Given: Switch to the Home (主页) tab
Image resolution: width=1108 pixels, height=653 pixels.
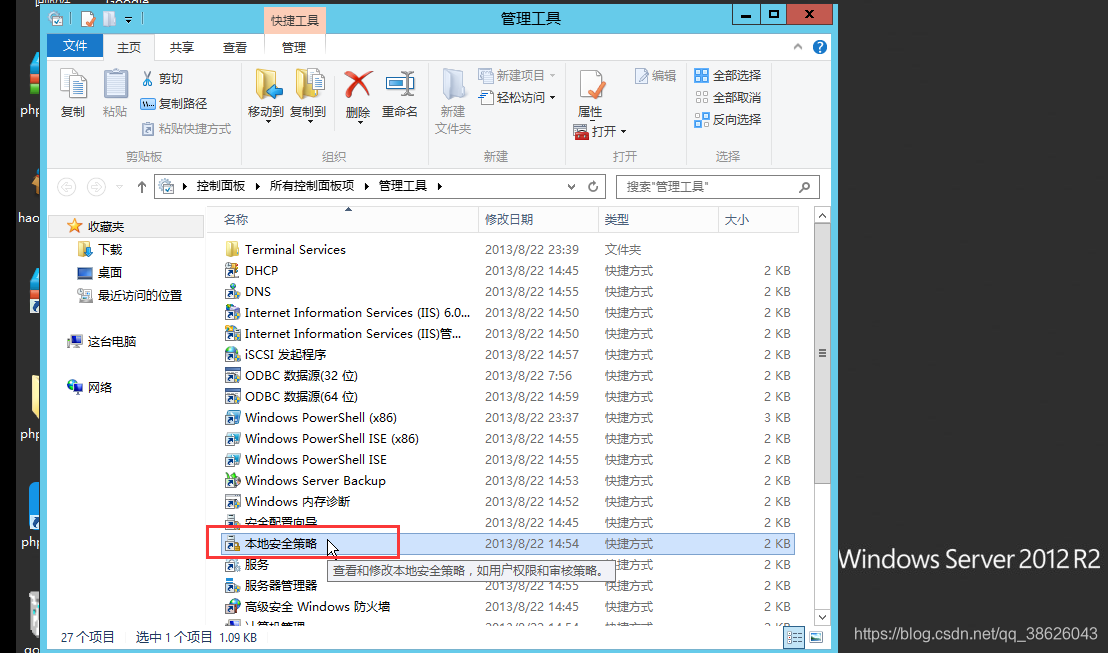Looking at the screenshot, I should click(x=129, y=47).
